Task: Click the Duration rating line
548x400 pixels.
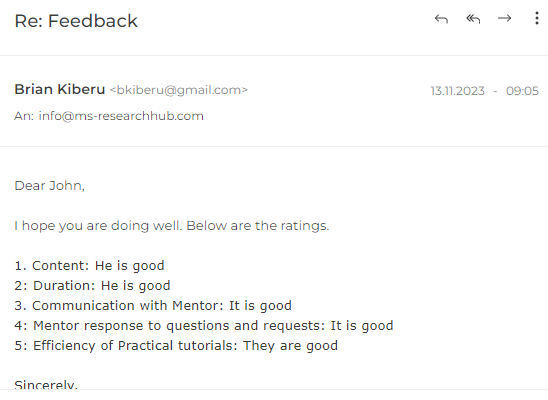Action: pyautogui.click(x=92, y=285)
